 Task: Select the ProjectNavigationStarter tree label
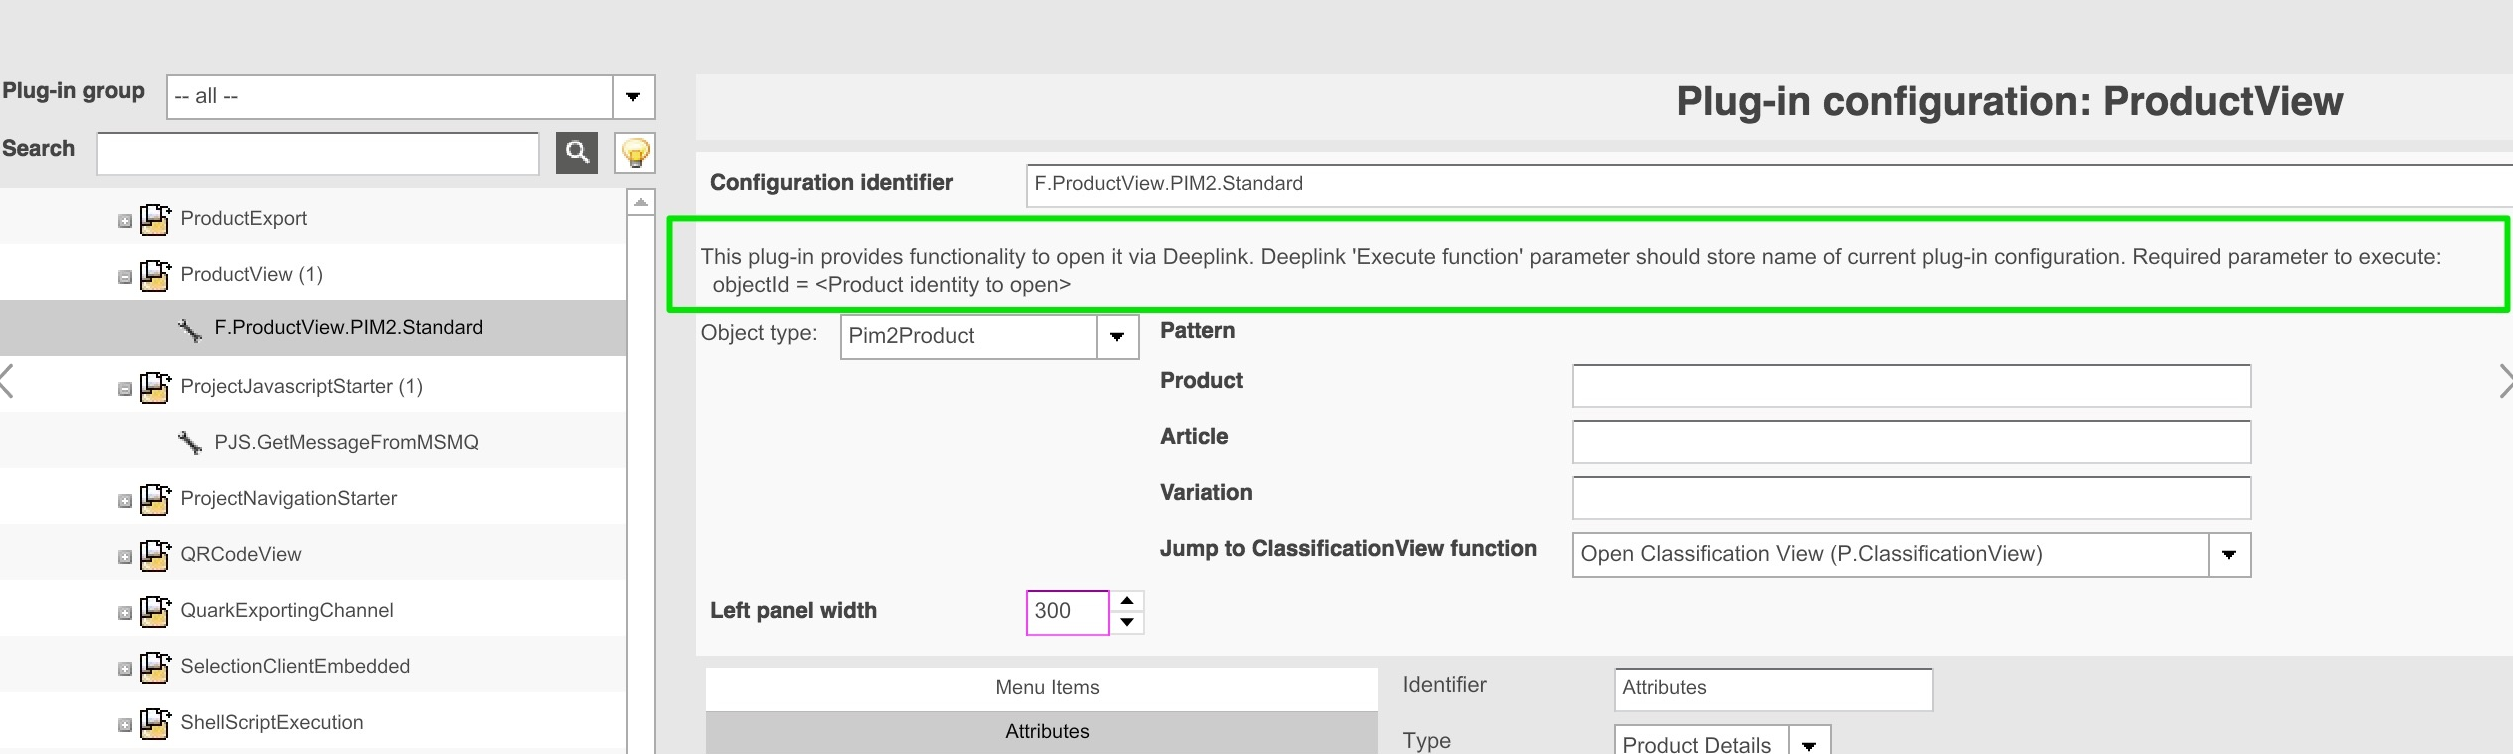288,499
